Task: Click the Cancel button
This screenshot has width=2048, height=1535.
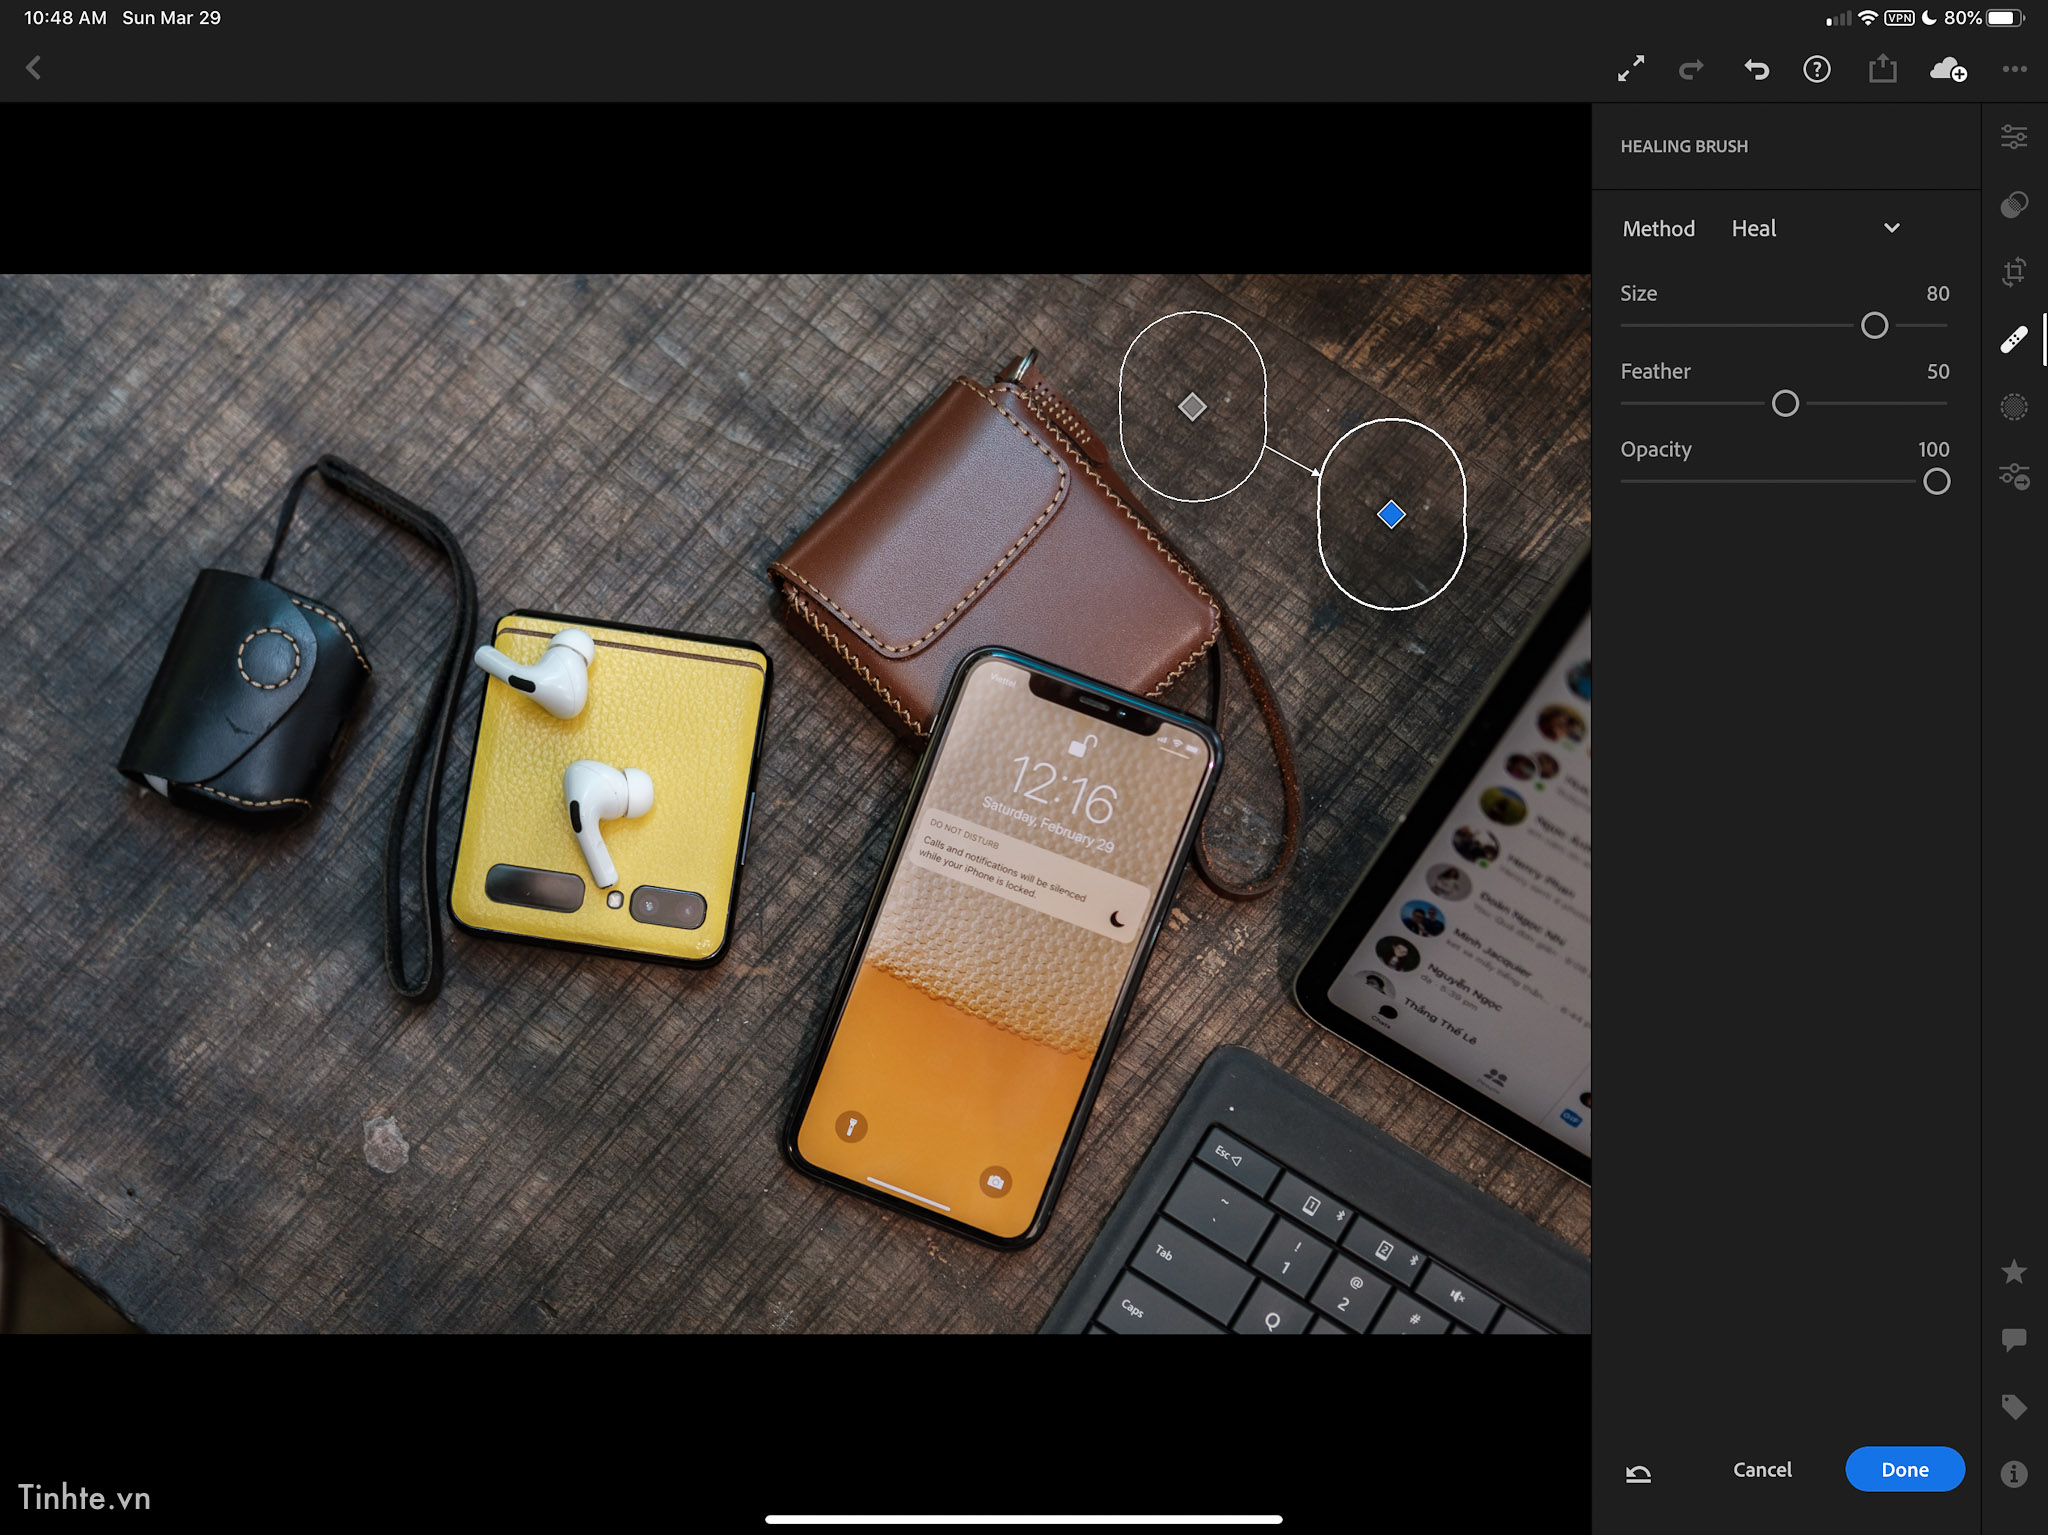Action: click(x=1762, y=1469)
